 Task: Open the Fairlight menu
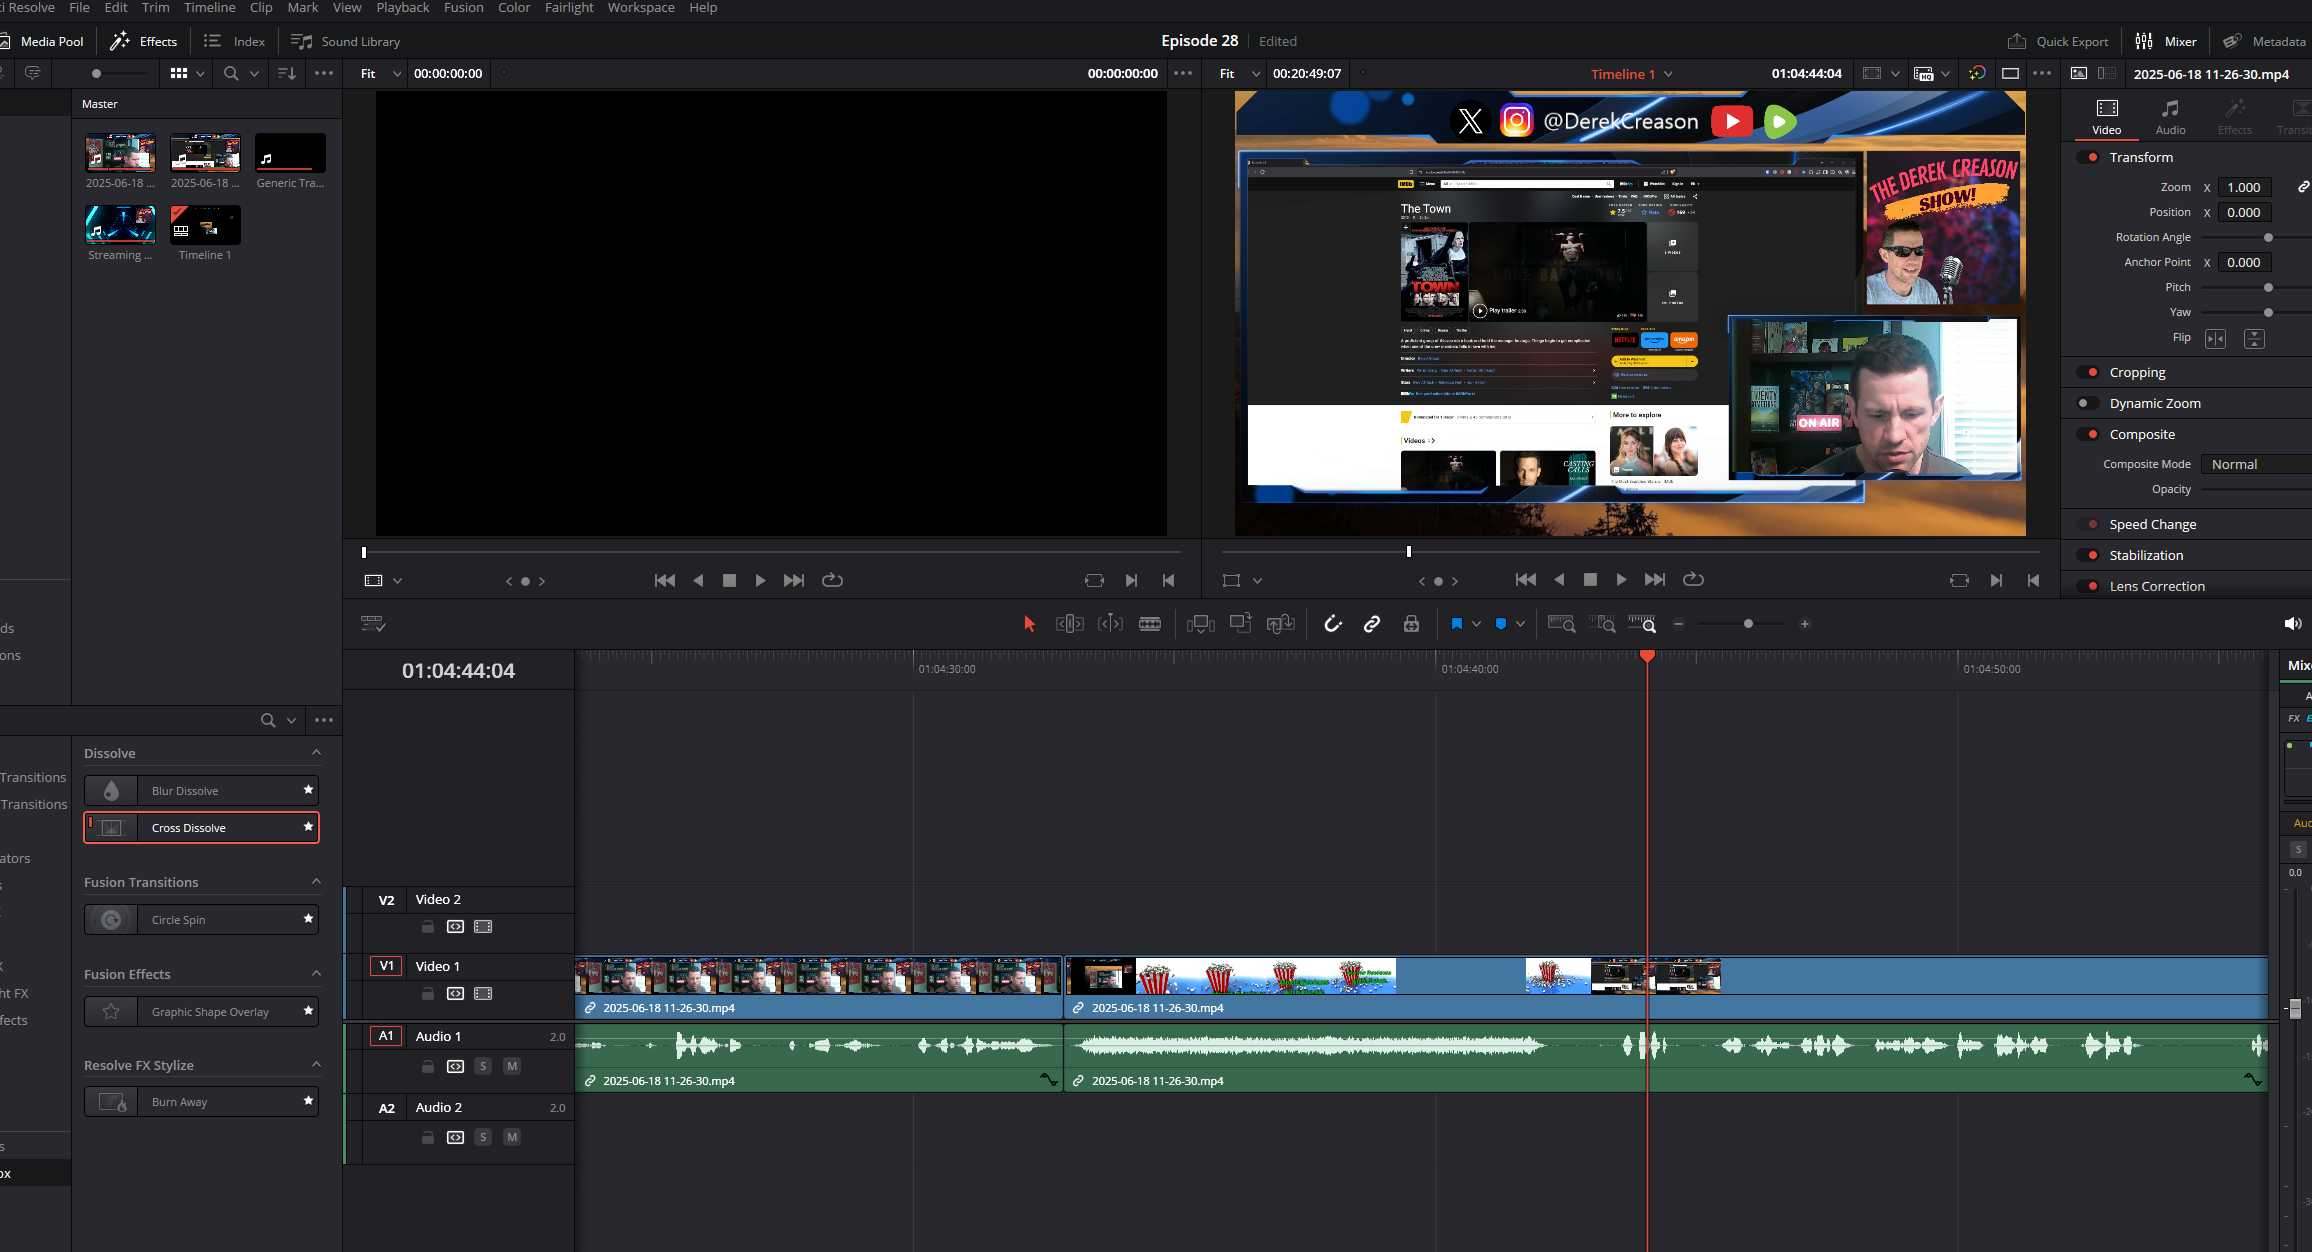pos(569,8)
